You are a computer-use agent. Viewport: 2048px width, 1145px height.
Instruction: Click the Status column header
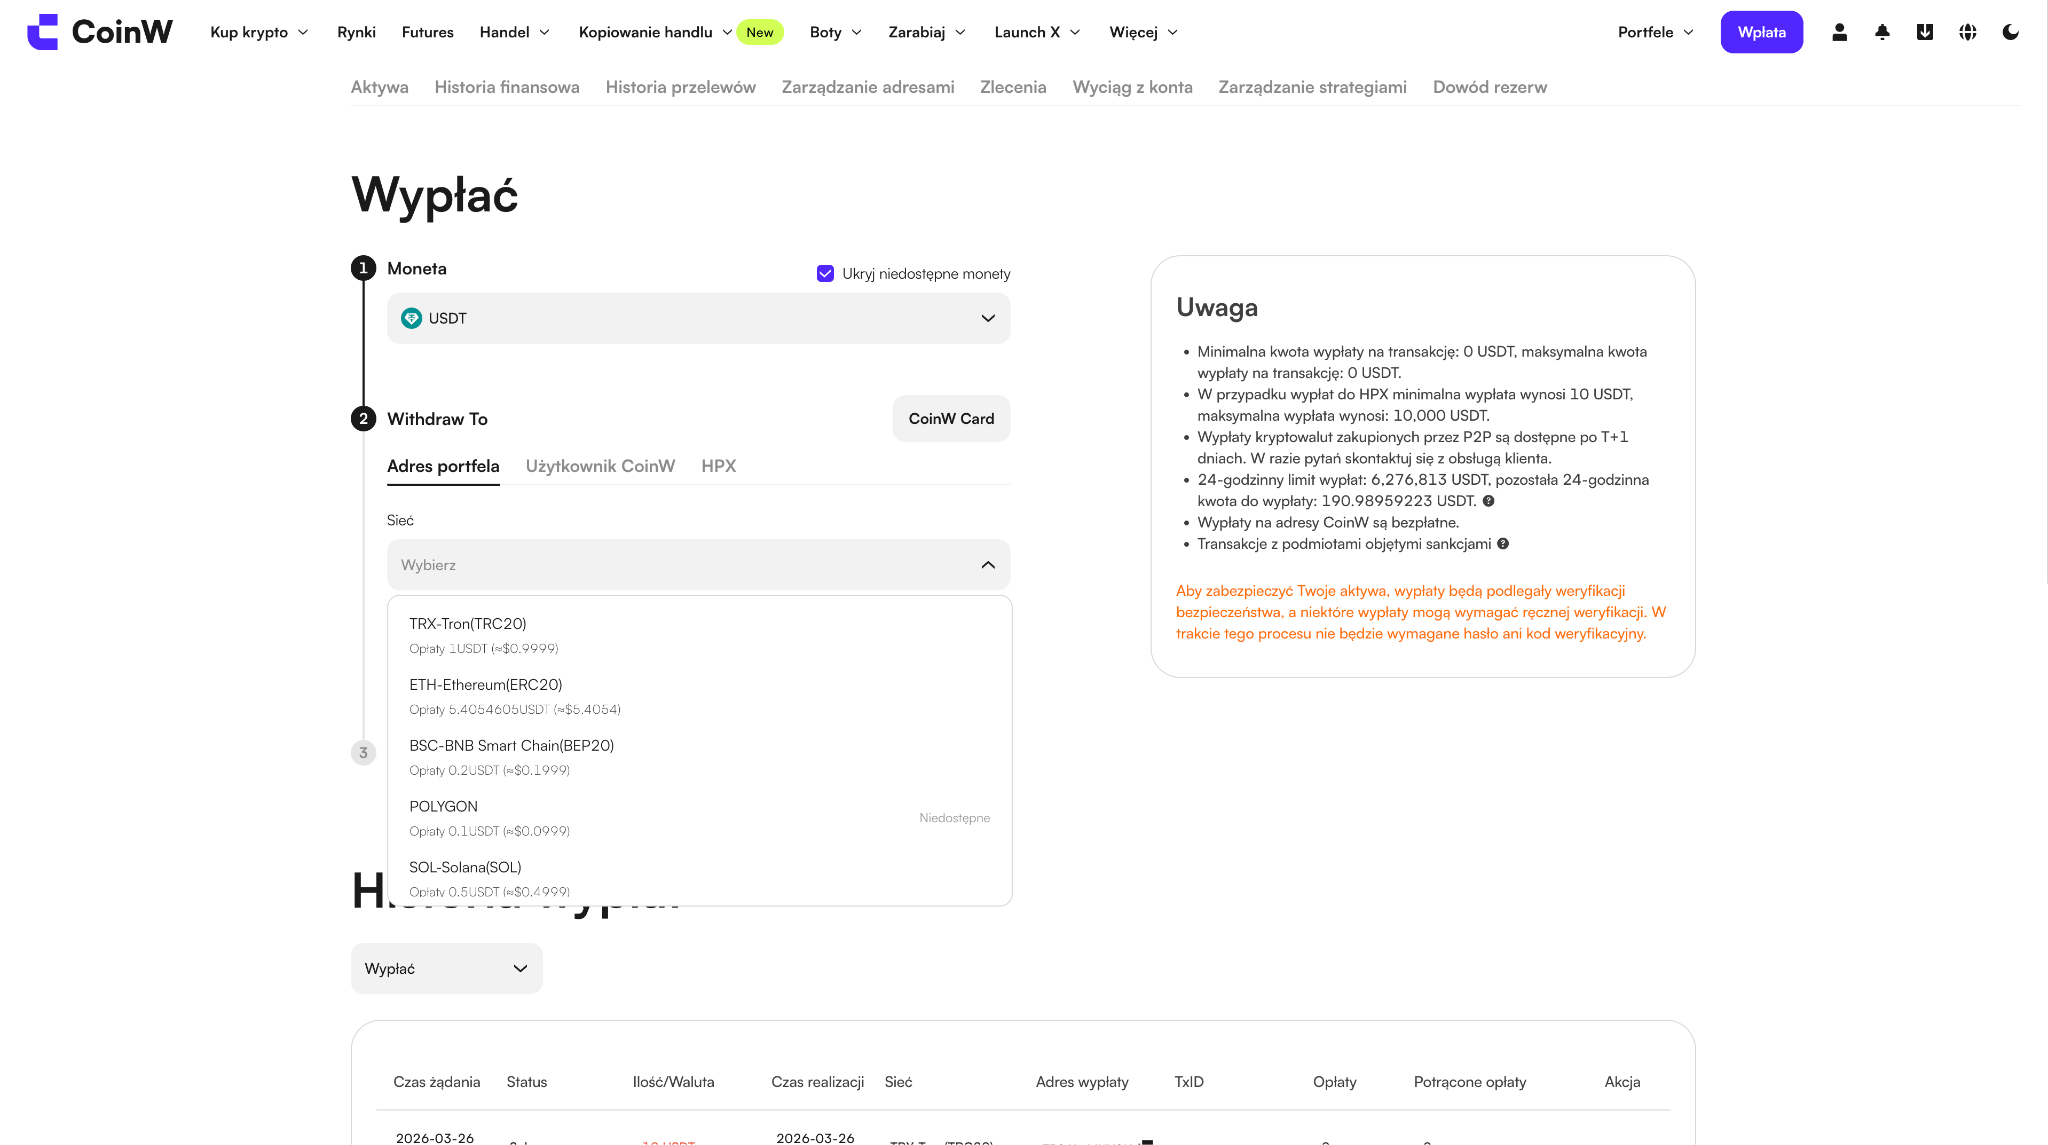point(526,1082)
